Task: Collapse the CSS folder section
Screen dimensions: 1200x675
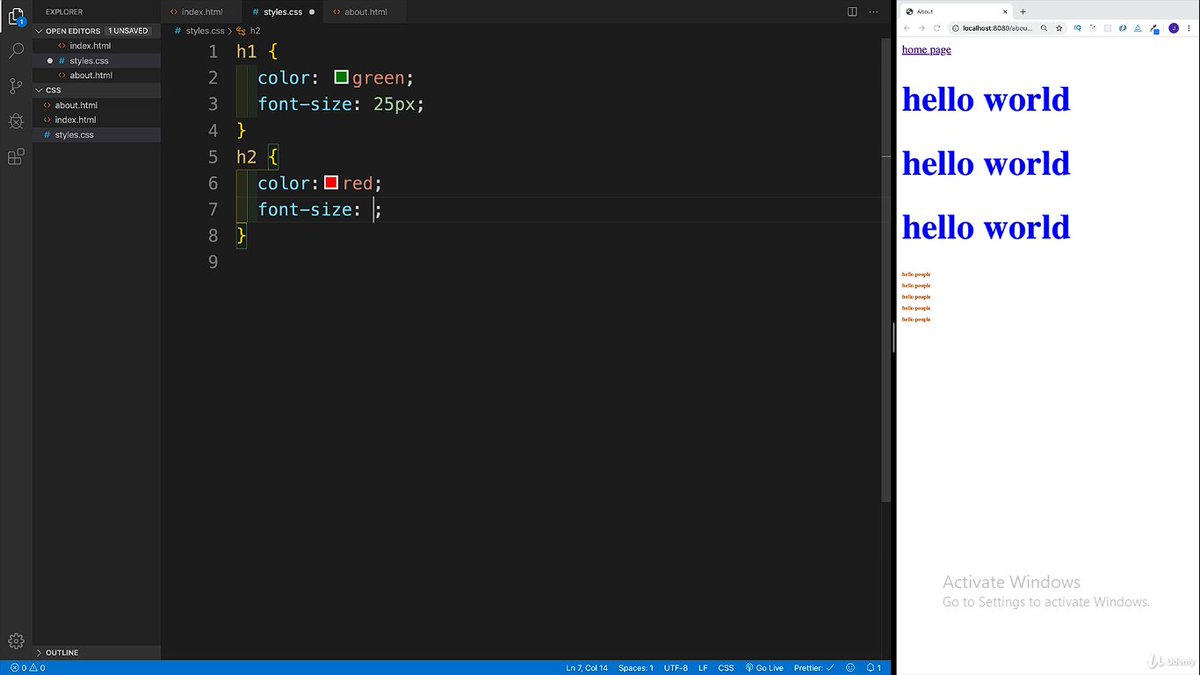Action: 96,90
